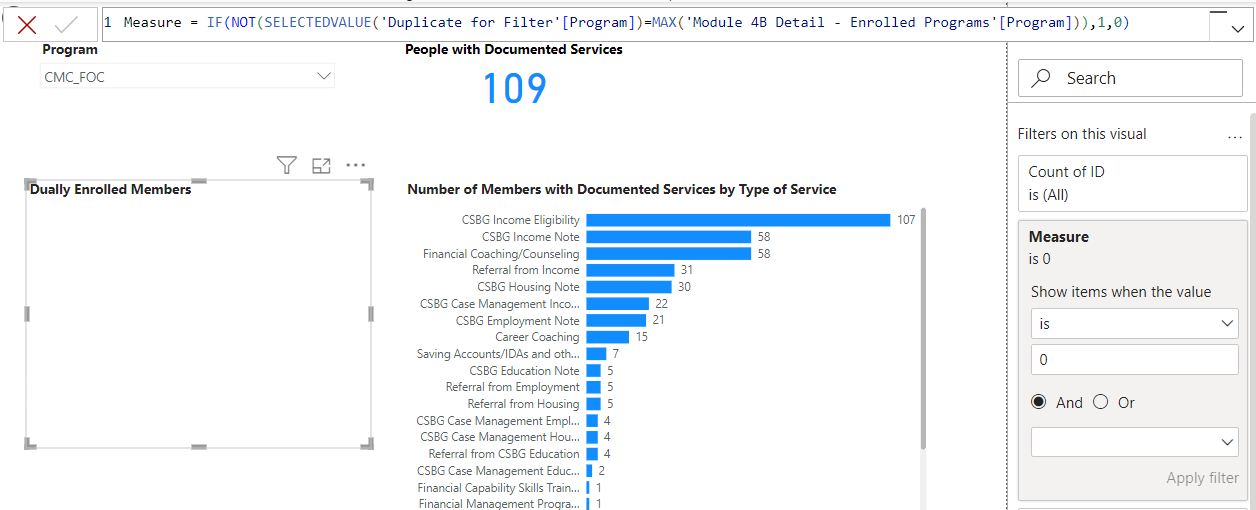Open focus mode for Dually Enrolled Members

click(321, 166)
